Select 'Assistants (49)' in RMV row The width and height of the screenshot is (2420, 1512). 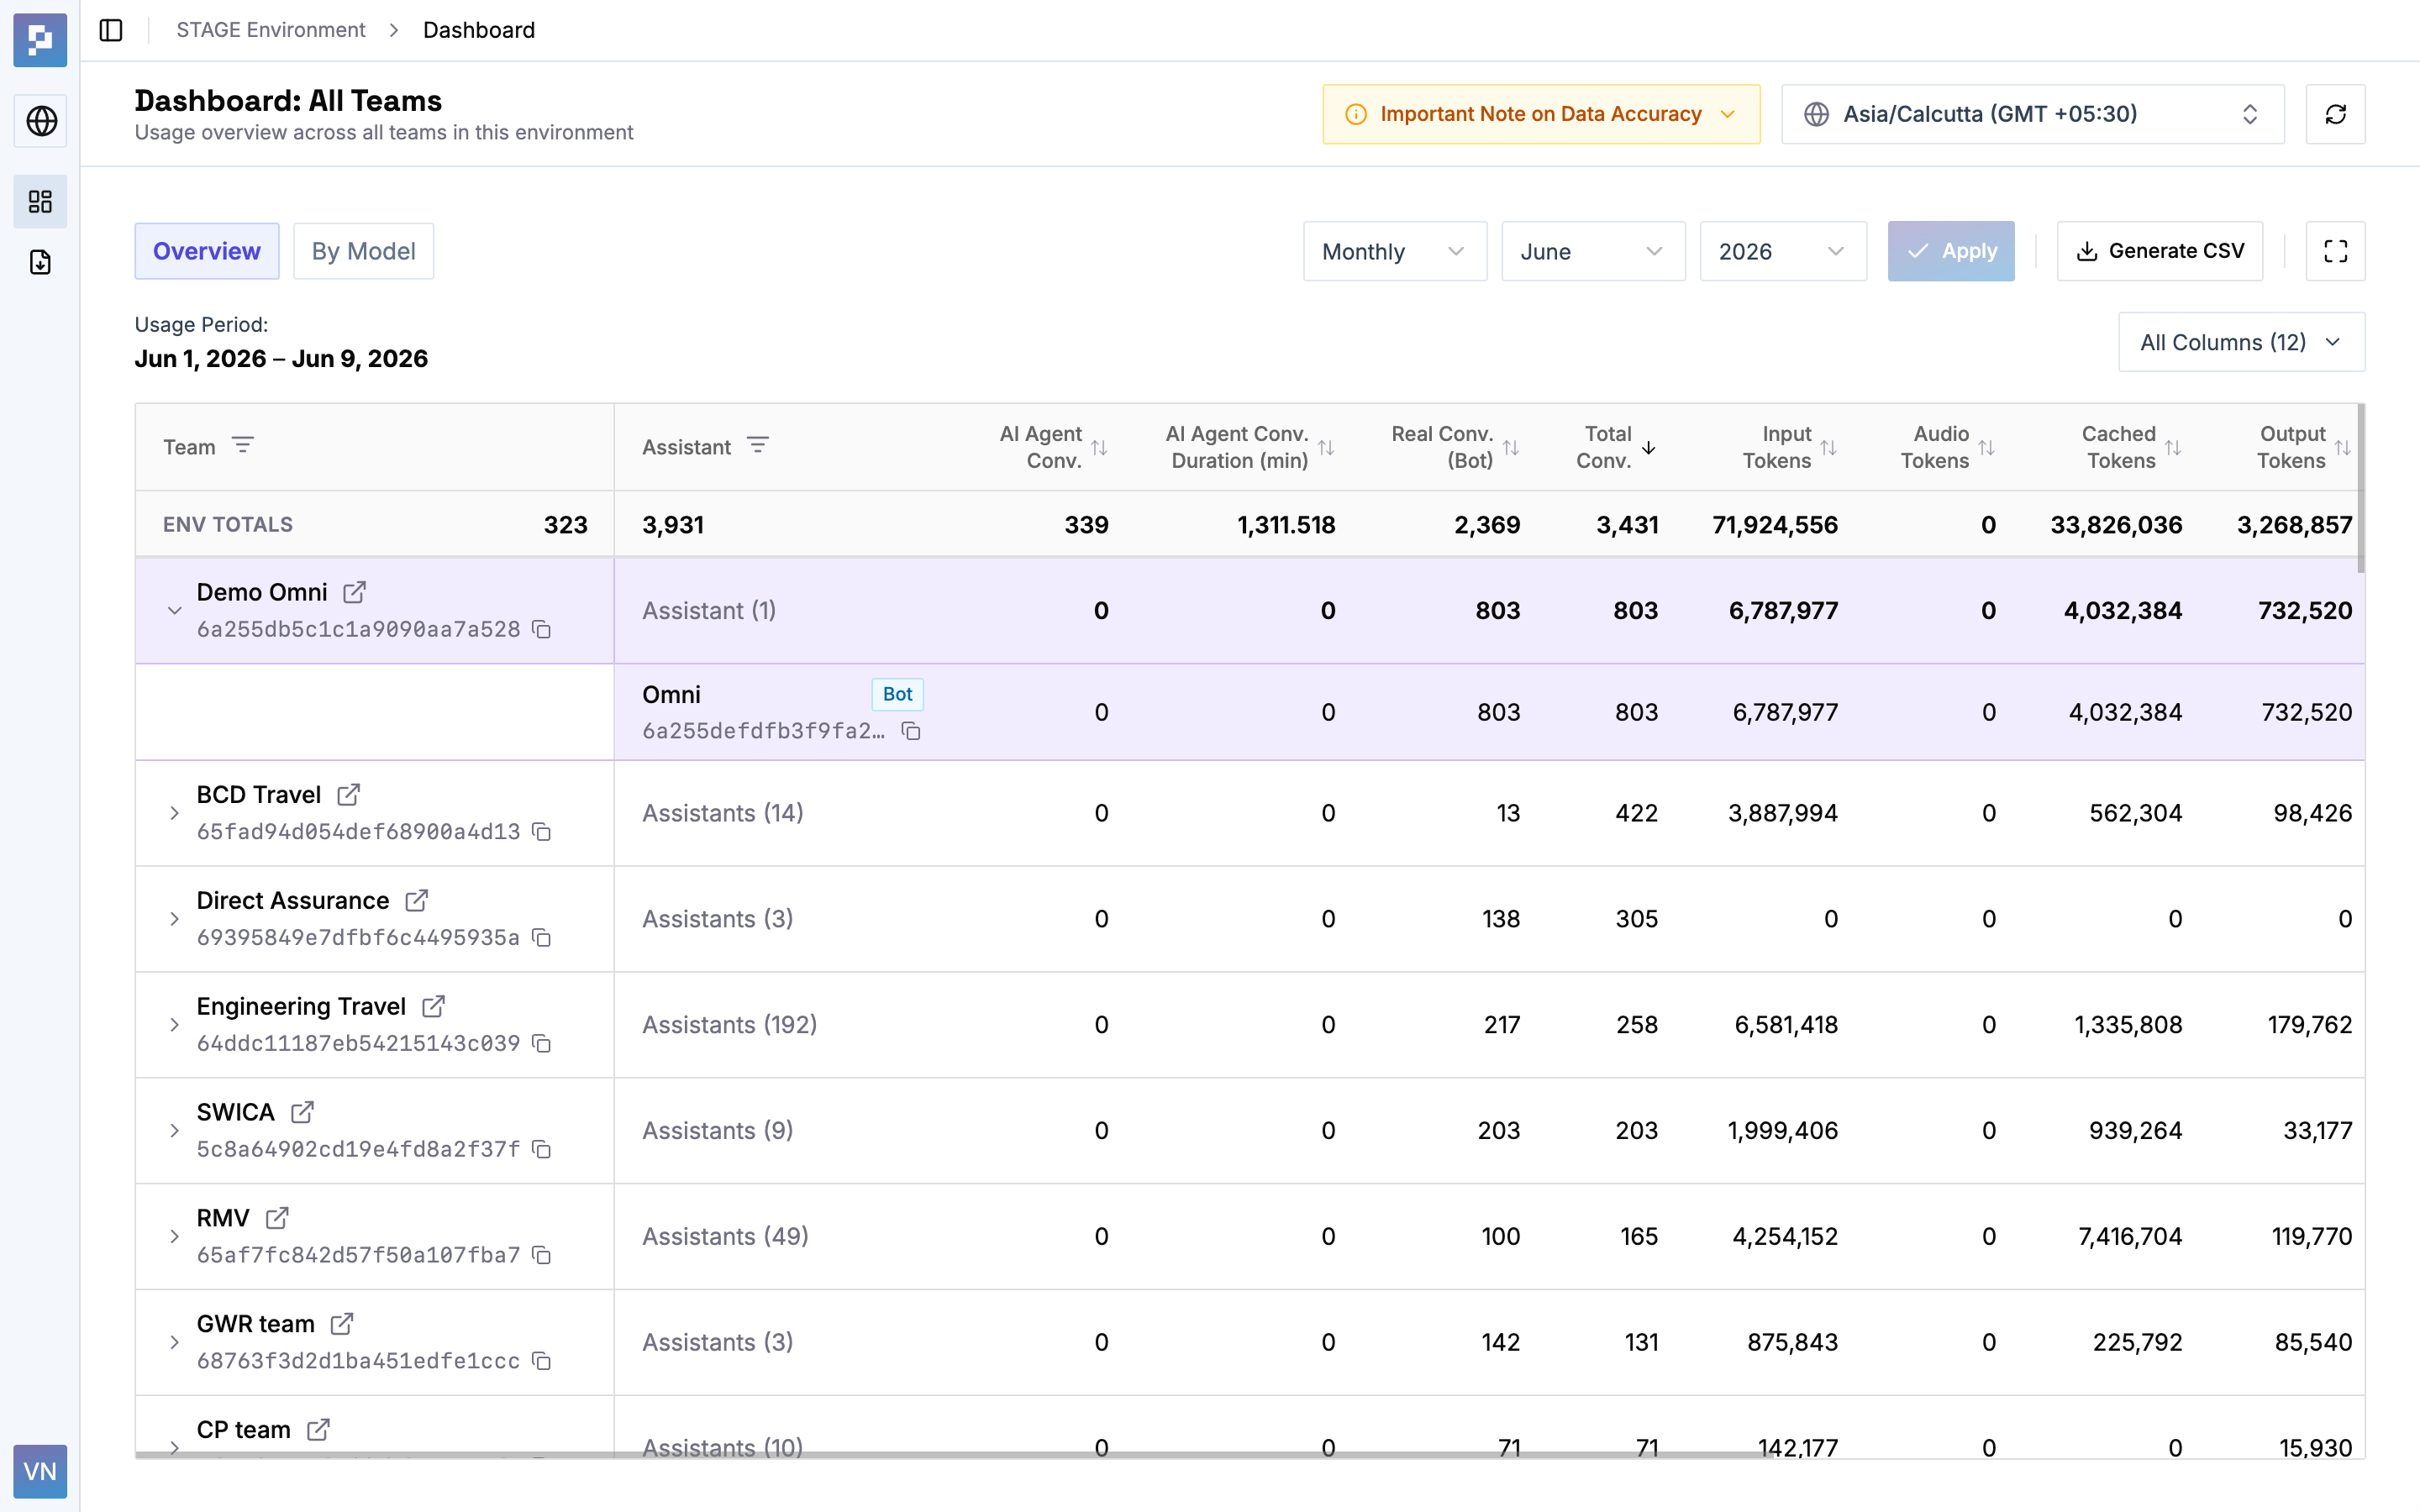725,1237
